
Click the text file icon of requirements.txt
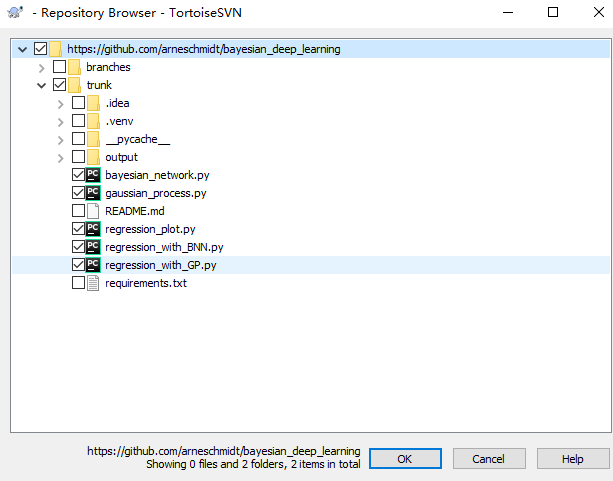[93, 283]
